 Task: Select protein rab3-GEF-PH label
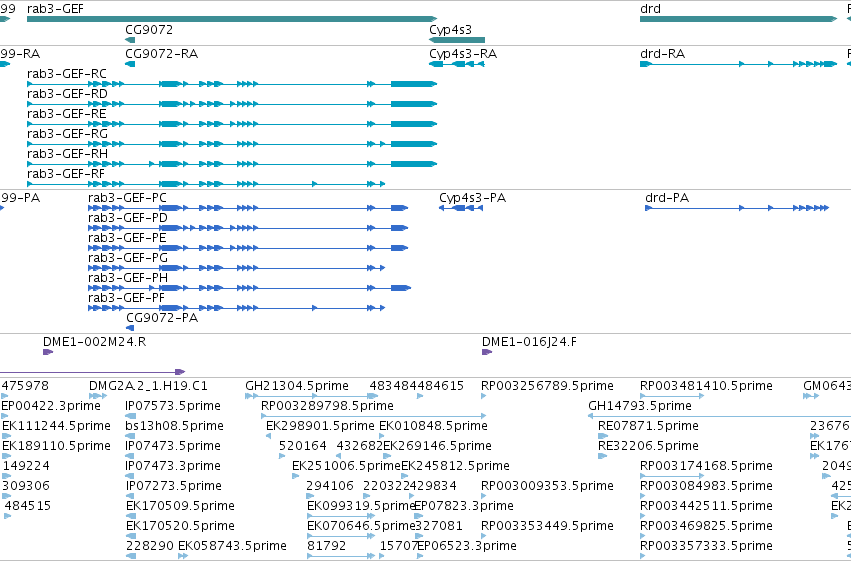(x=128, y=278)
